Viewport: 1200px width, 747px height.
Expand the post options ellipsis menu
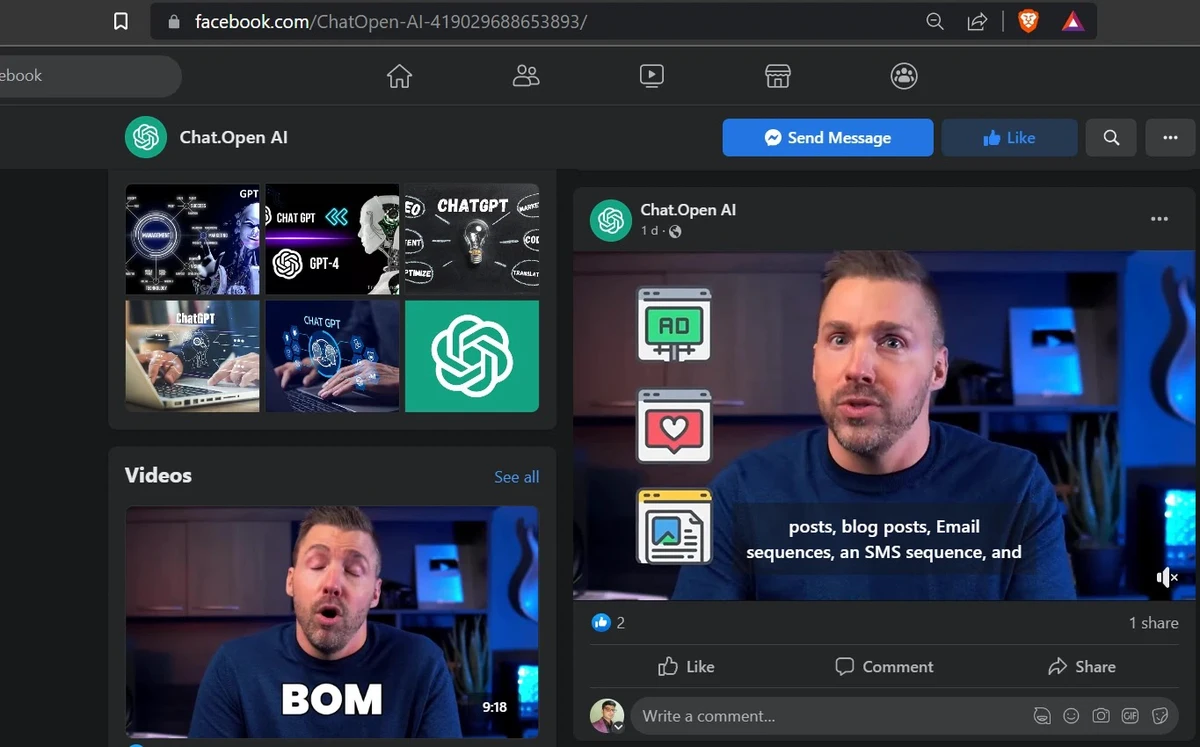pyautogui.click(x=1159, y=219)
